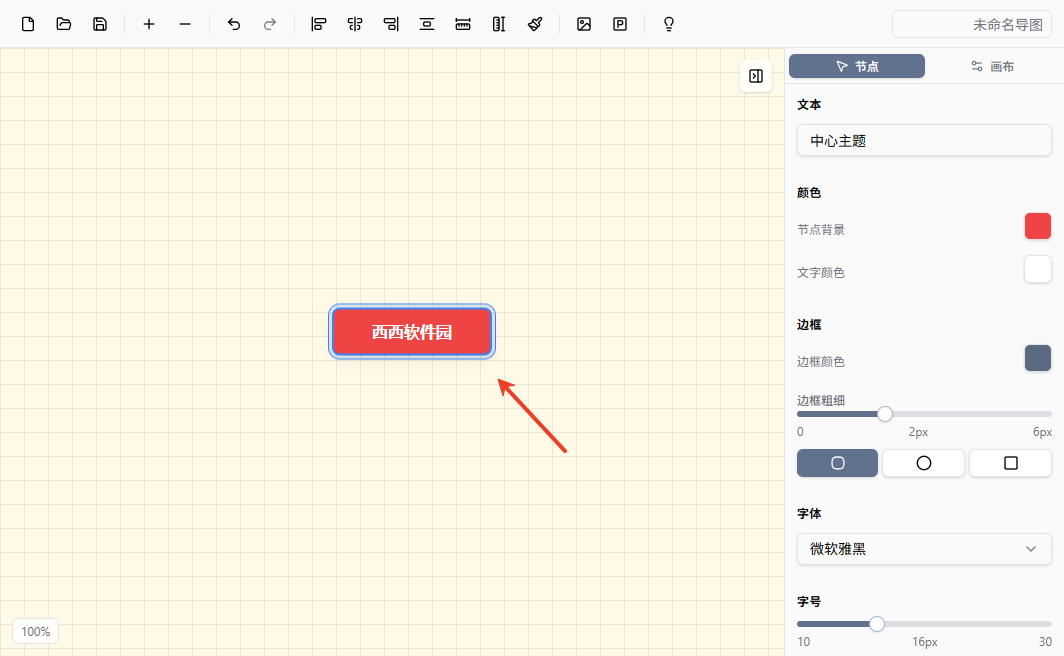Export the map as image
The width and height of the screenshot is (1064, 656).
584,24
